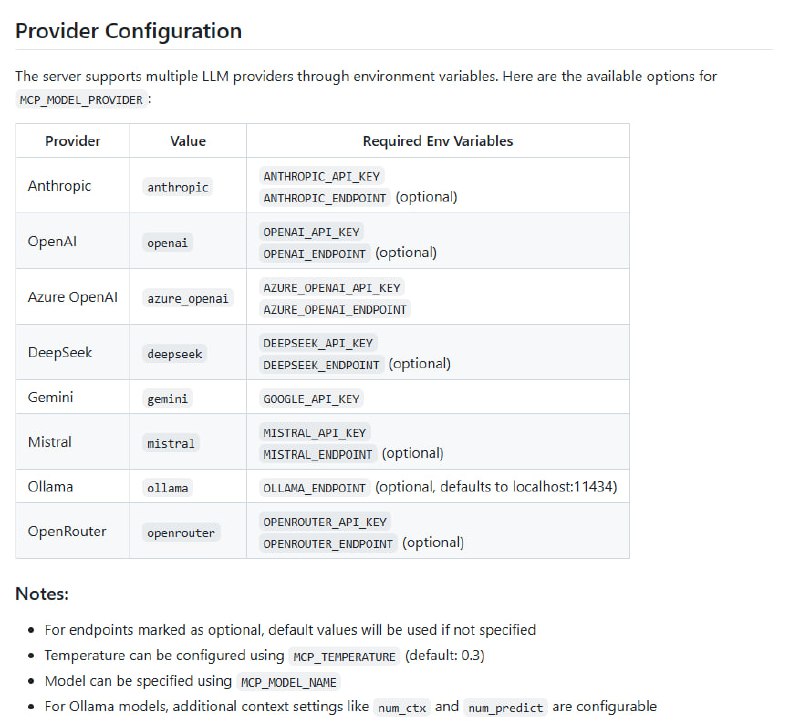800x724 pixels.
Task: Select the mistral value code
Action: (x=171, y=443)
